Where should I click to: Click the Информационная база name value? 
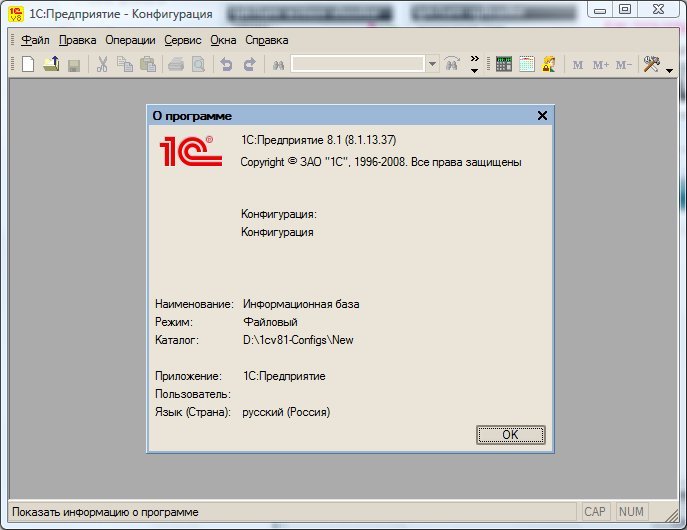tap(301, 304)
